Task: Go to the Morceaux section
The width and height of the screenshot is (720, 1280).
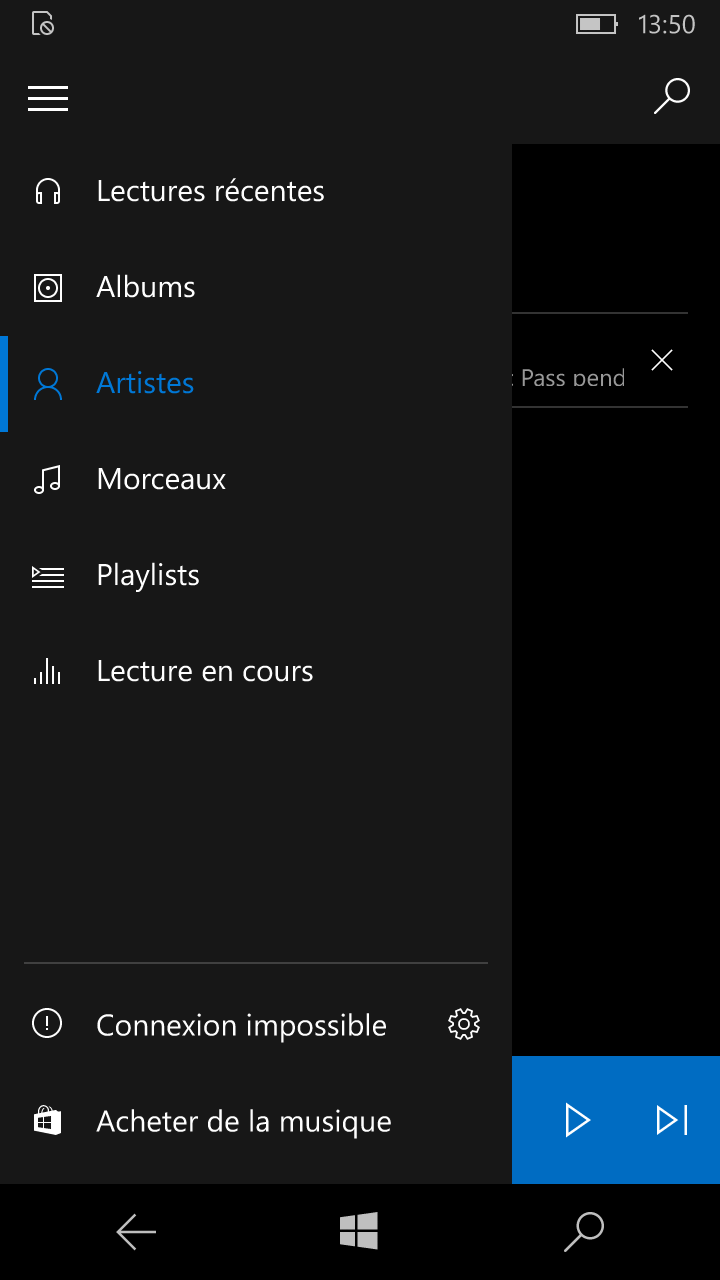Action: [161, 480]
